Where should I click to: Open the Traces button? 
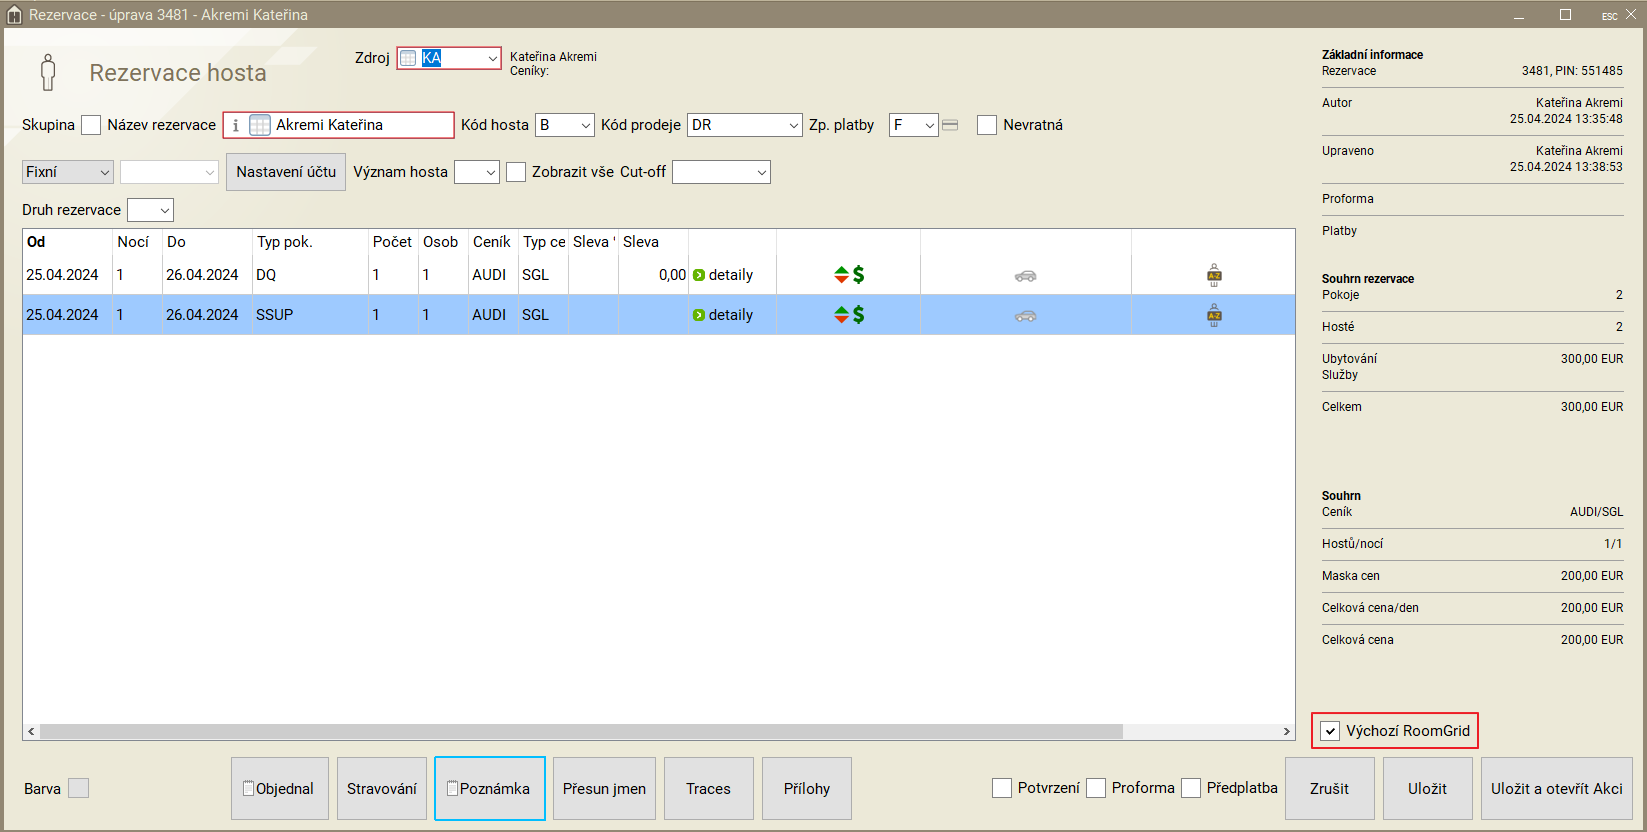[x=708, y=789]
